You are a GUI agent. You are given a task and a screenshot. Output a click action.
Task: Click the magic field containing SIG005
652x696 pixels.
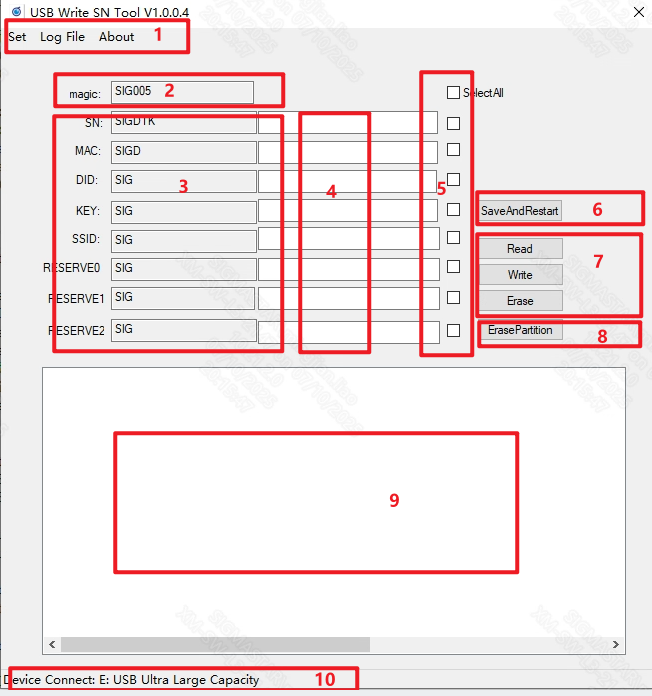[182, 92]
